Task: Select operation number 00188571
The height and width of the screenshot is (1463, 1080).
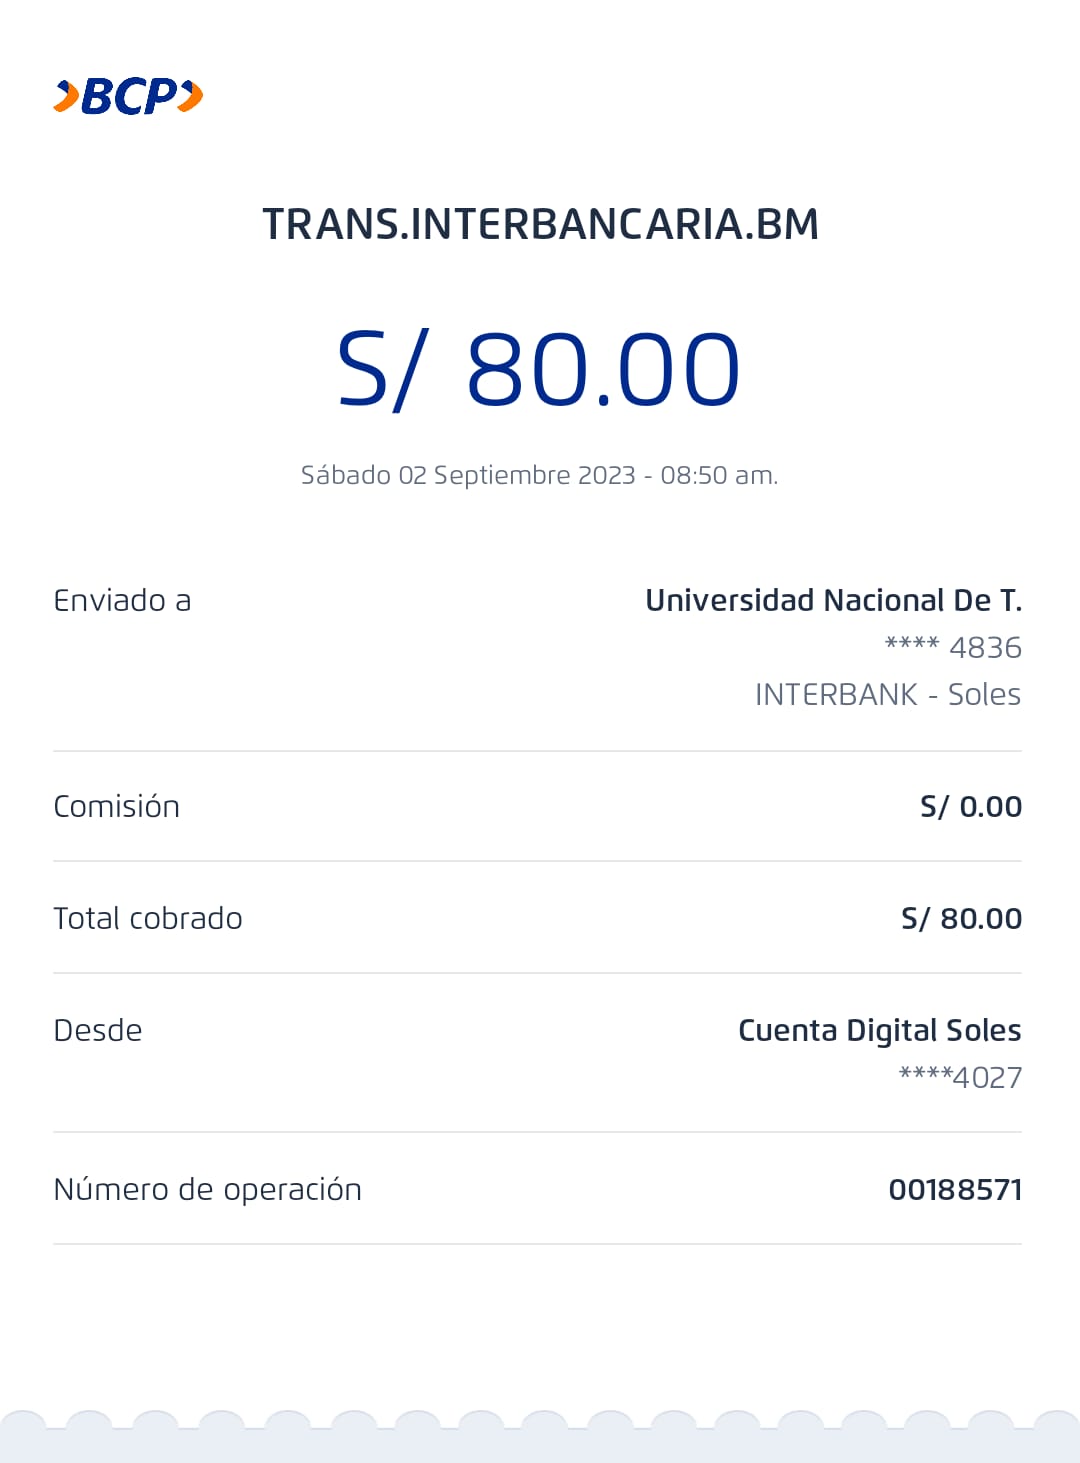Action: [x=955, y=1189]
